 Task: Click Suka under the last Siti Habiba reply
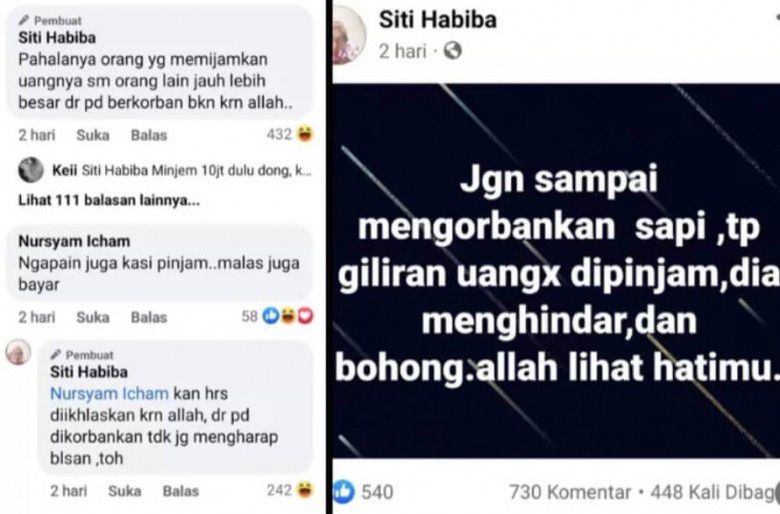(124, 491)
